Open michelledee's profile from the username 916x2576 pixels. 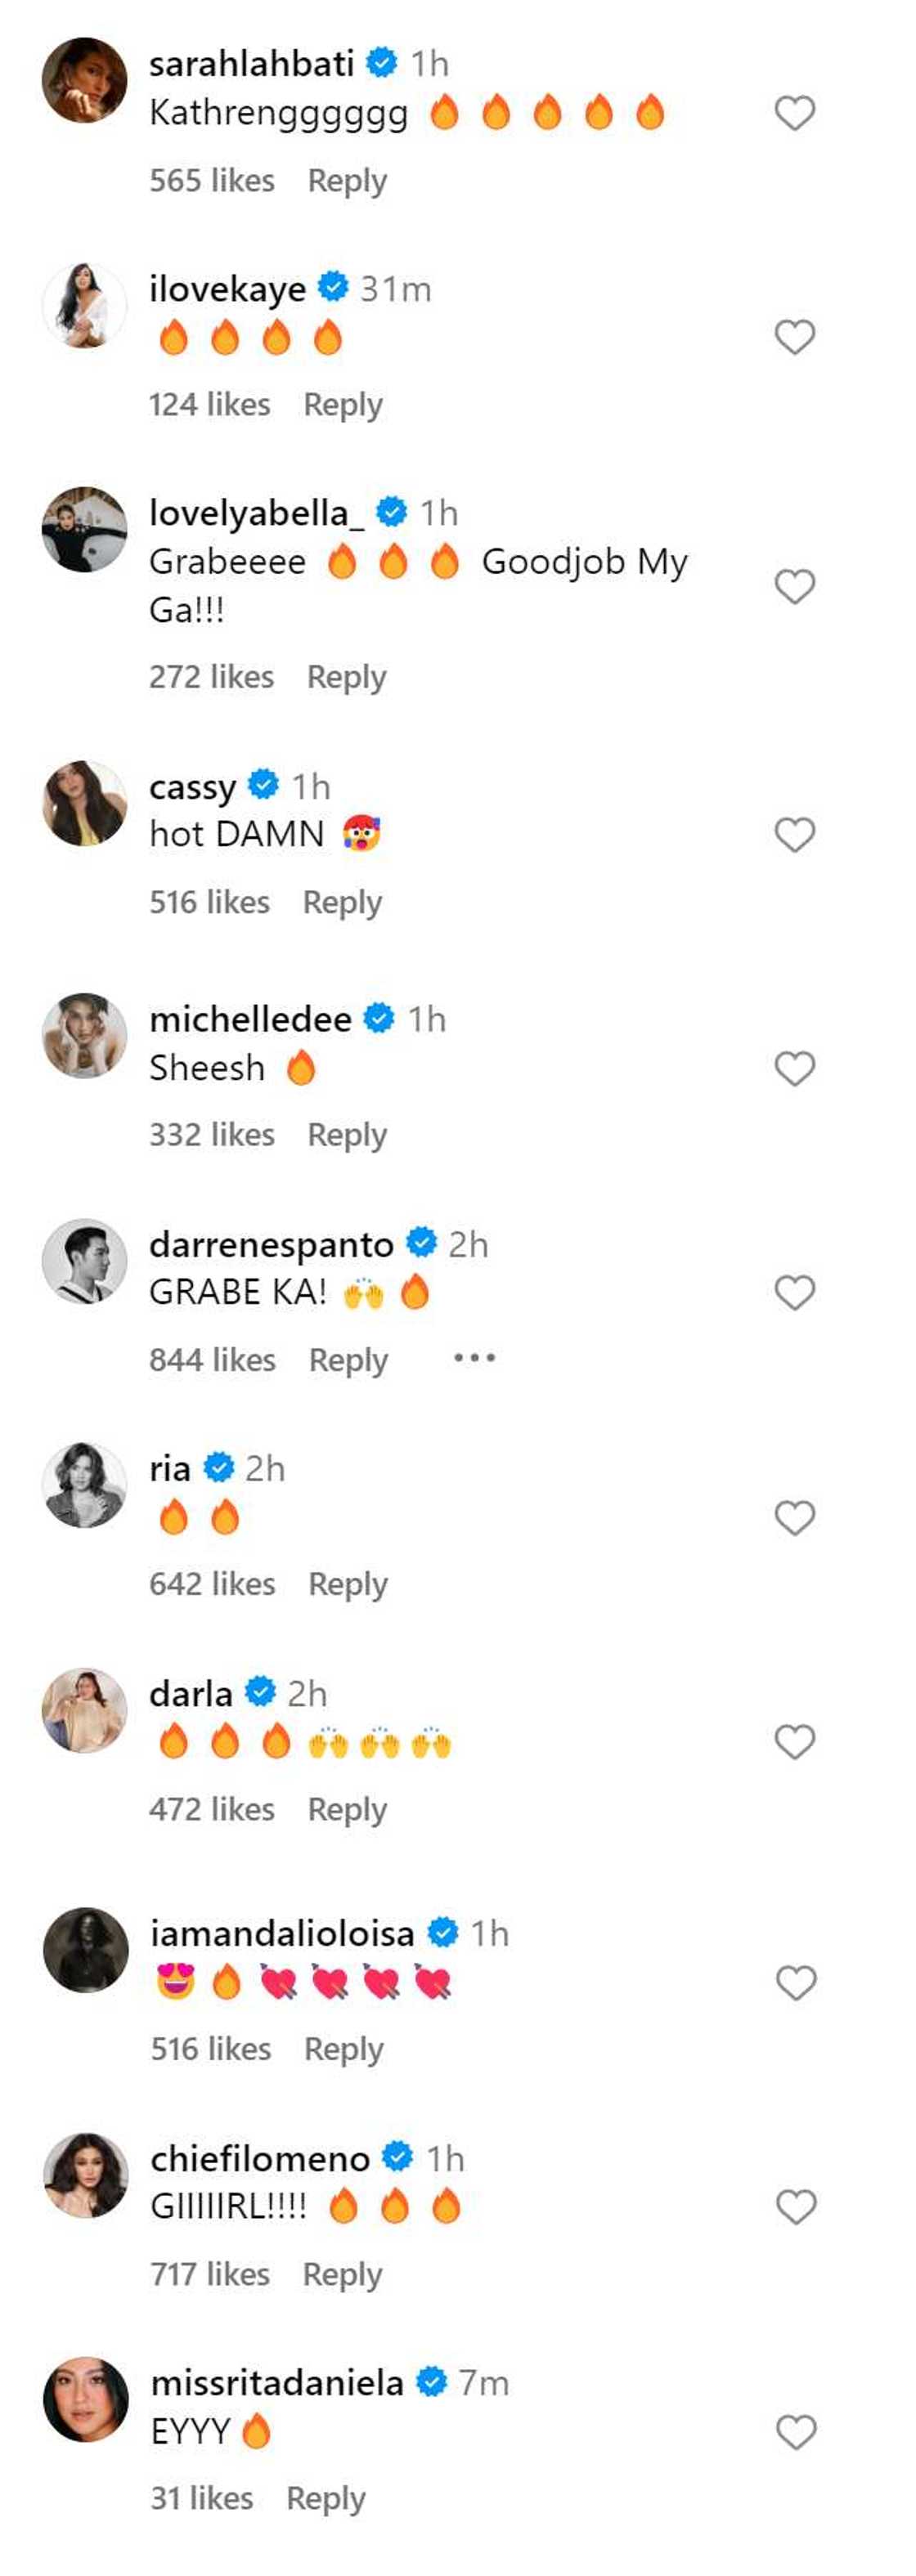click(250, 1019)
